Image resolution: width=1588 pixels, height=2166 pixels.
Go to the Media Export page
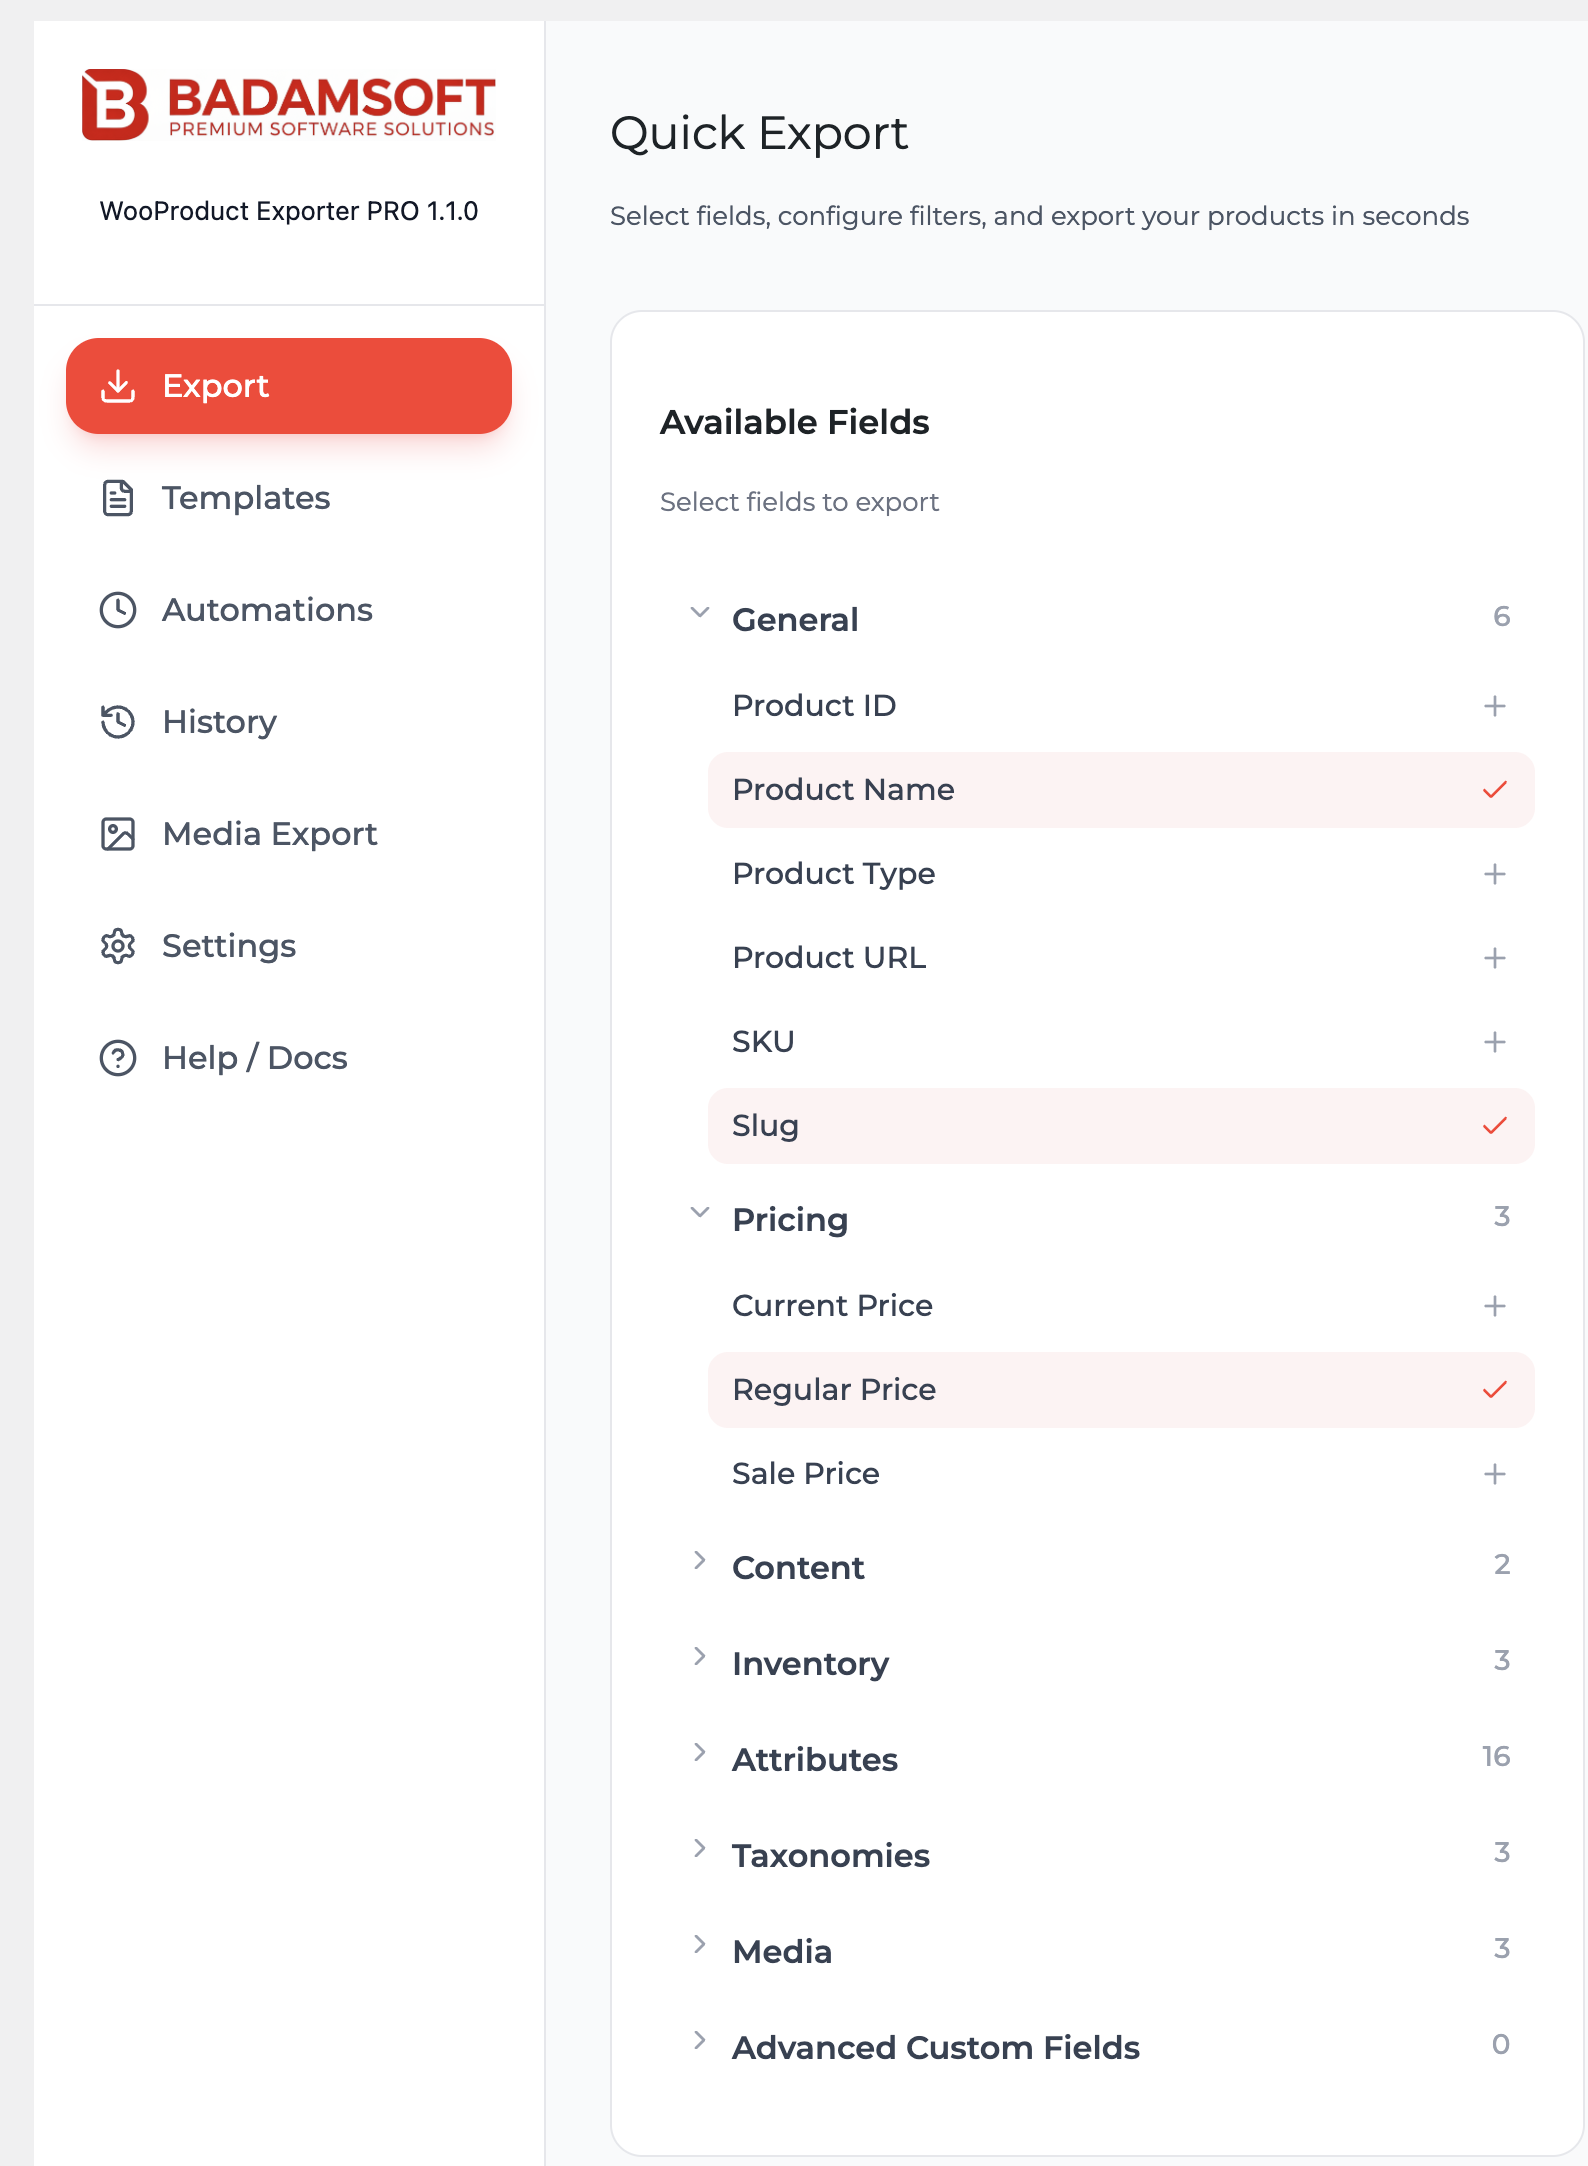coord(269,834)
